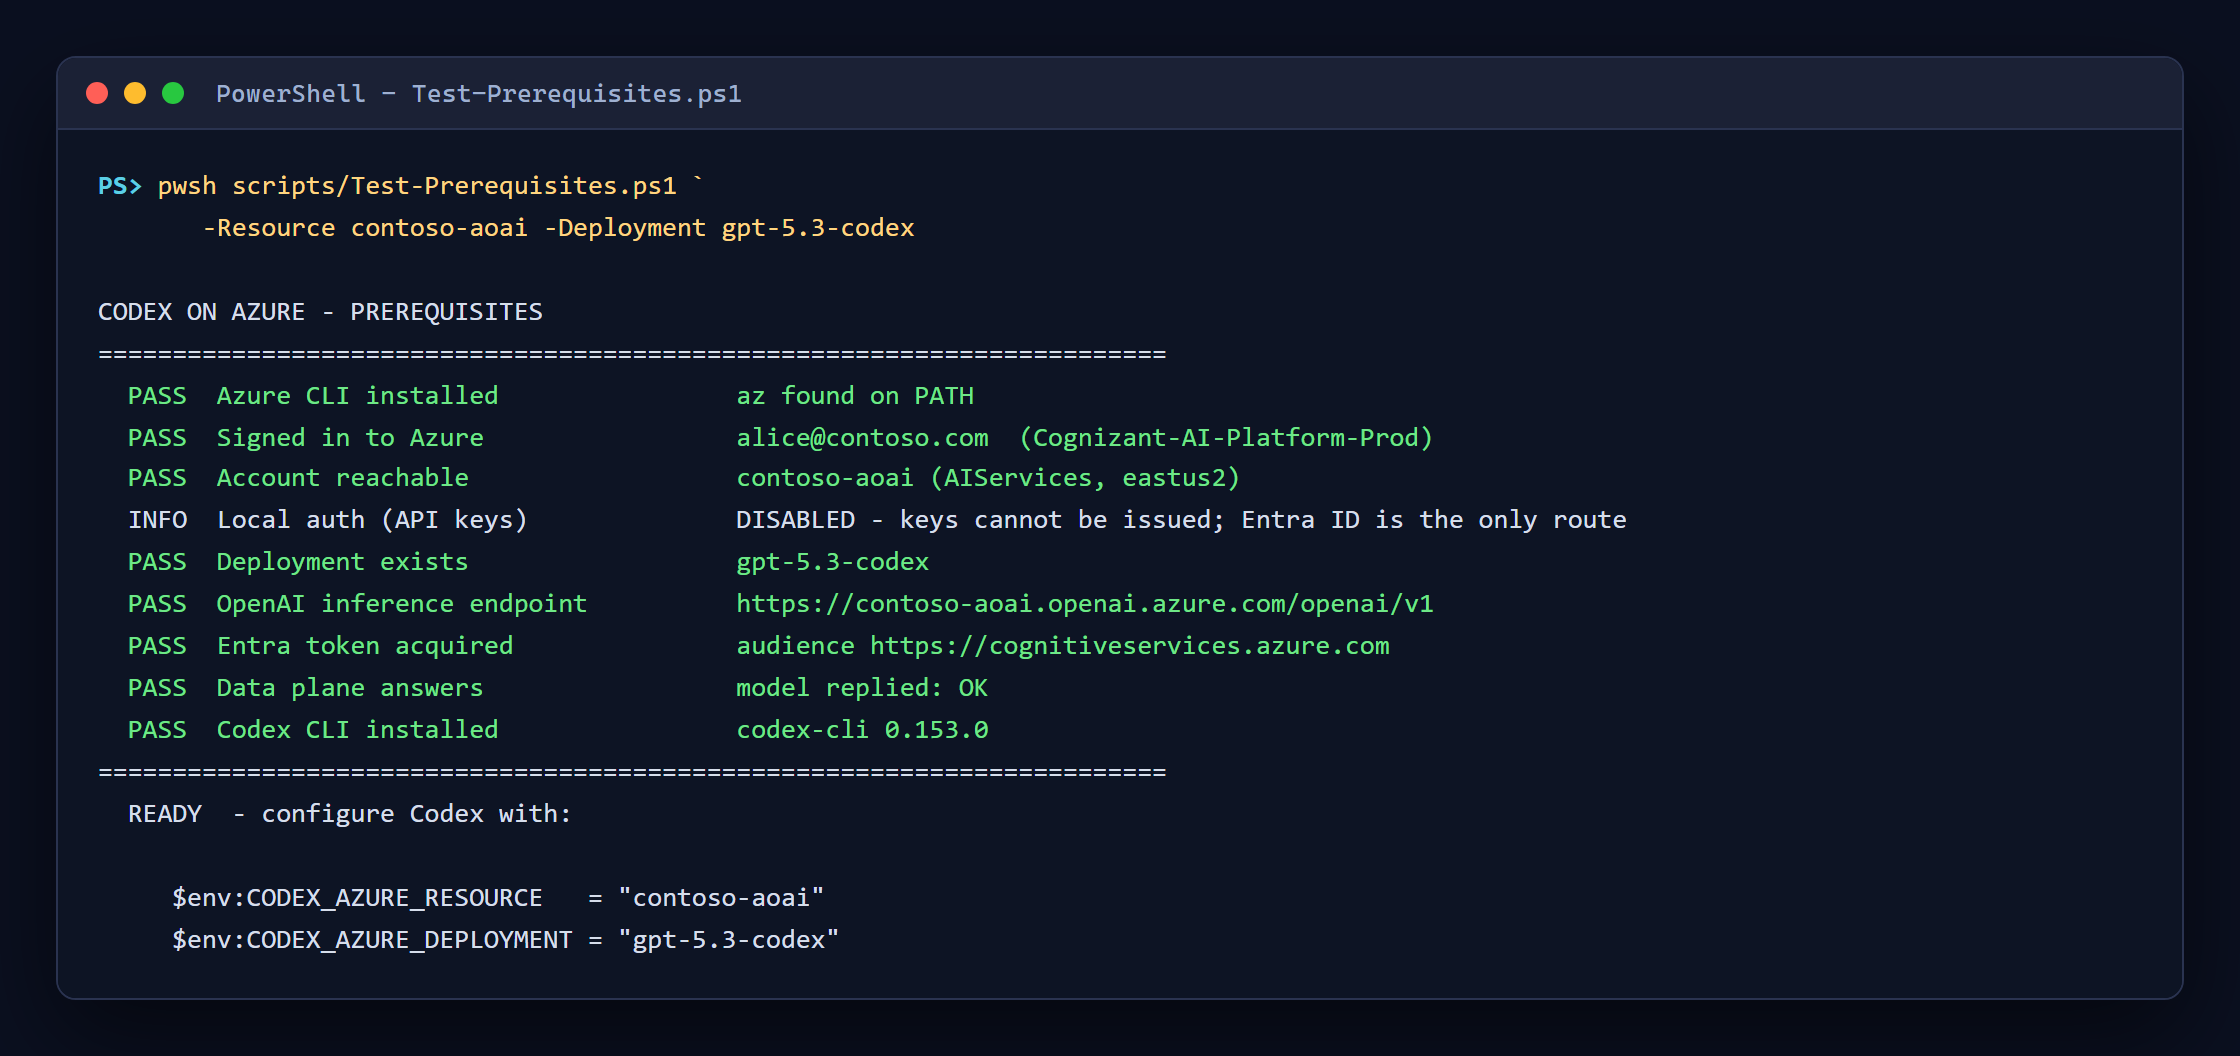Click the green maximize window dot
2240x1056 pixels.
click(x=173, y=93)
